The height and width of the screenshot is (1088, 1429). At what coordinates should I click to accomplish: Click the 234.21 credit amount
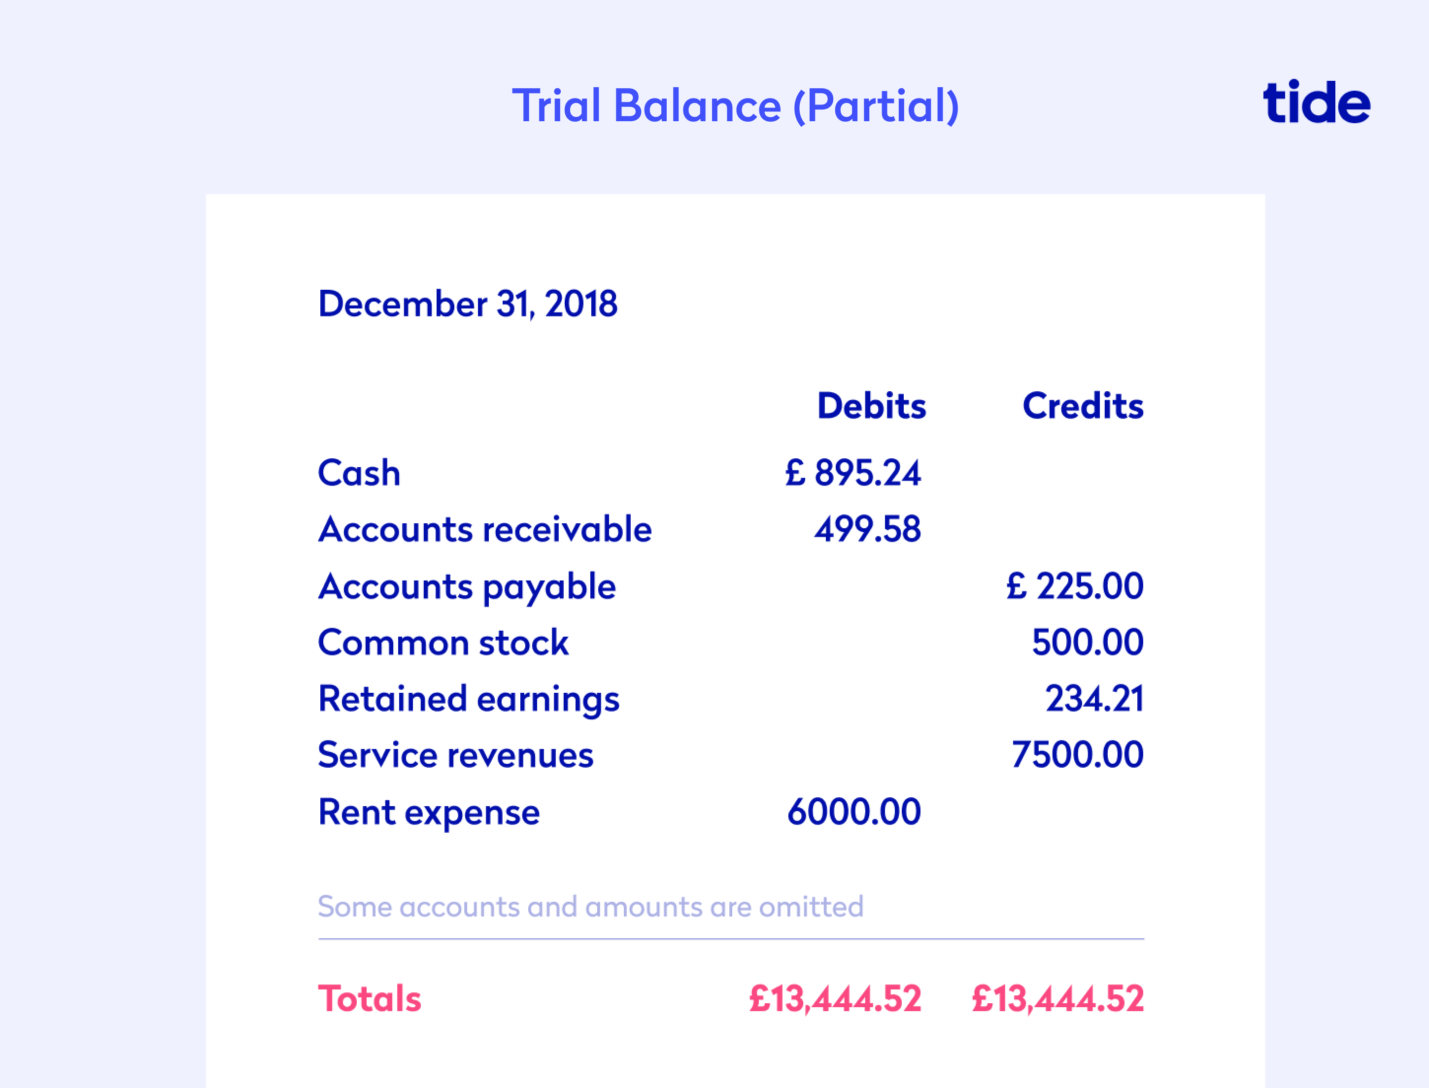[1094, 699]
